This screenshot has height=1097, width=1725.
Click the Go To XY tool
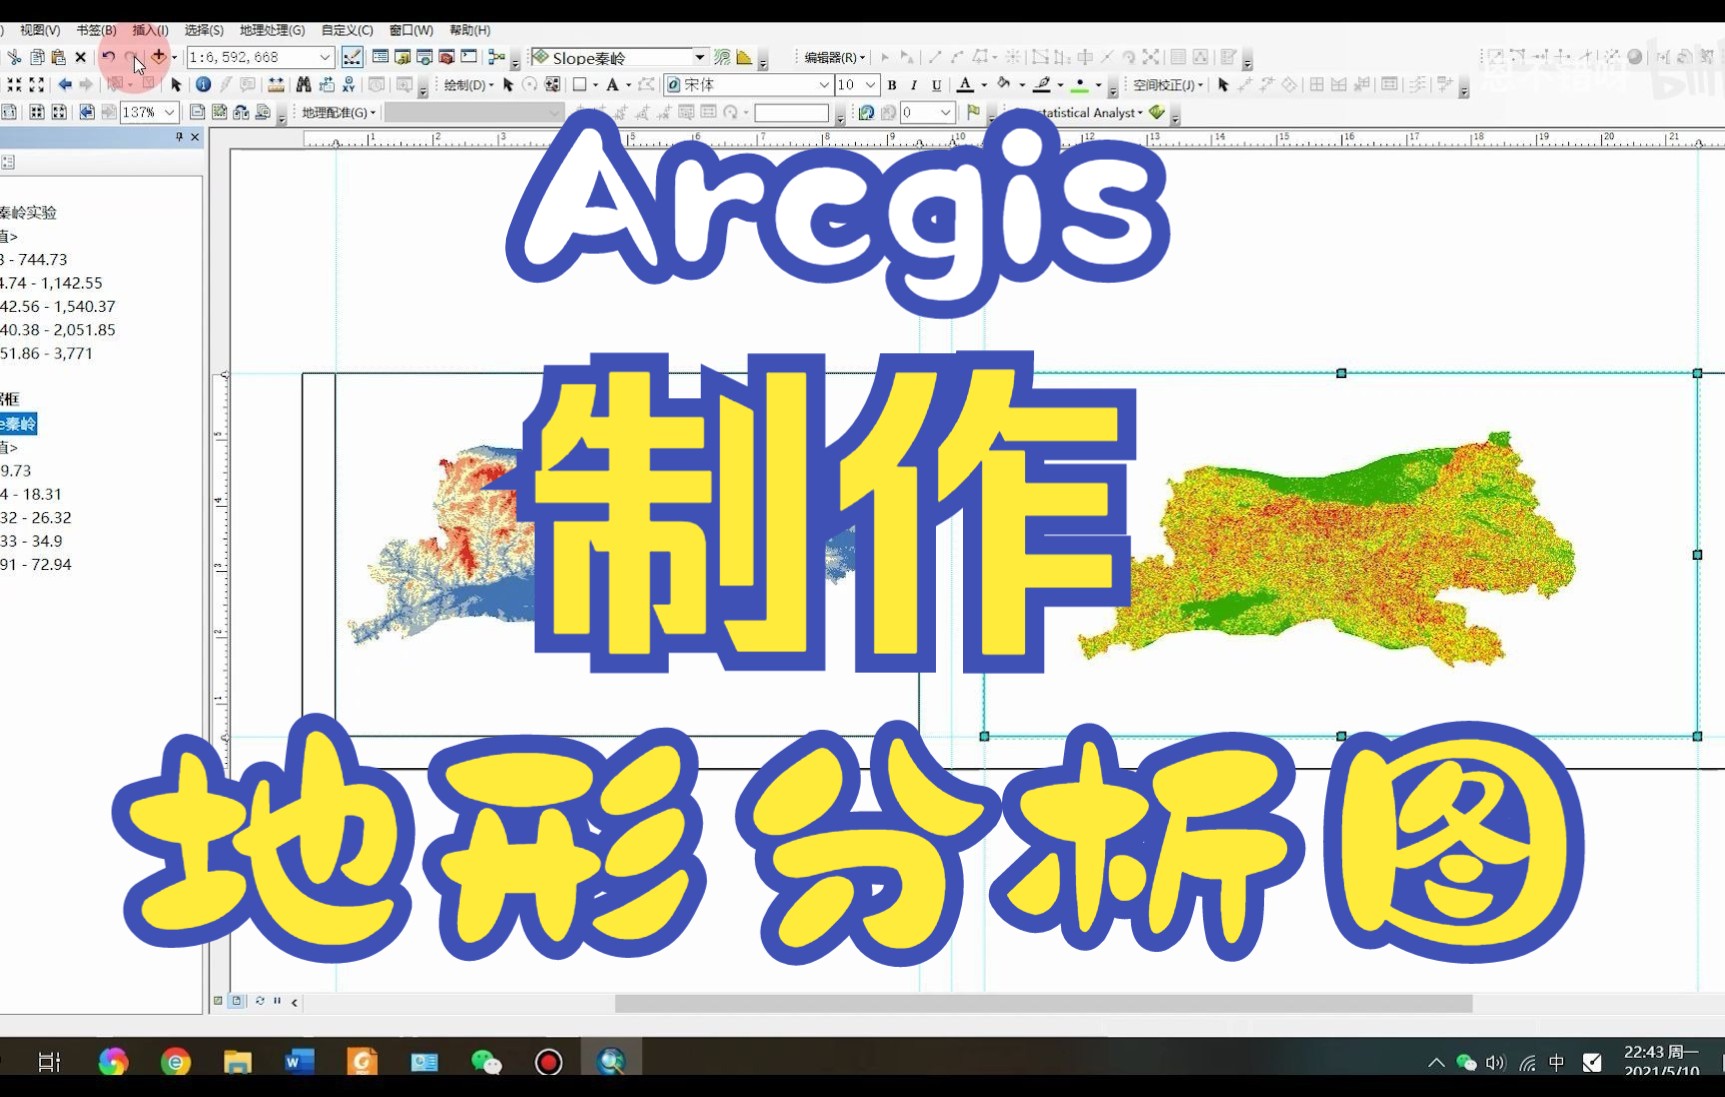pyautogui.click(x=349, y=85)
